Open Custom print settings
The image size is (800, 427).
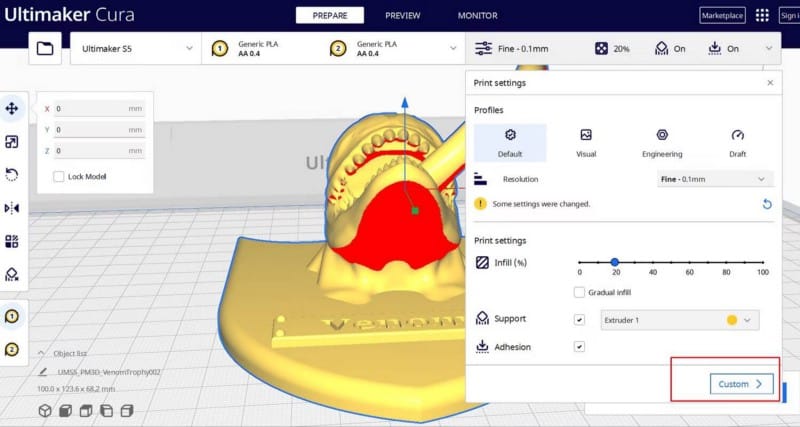[741, 384]
